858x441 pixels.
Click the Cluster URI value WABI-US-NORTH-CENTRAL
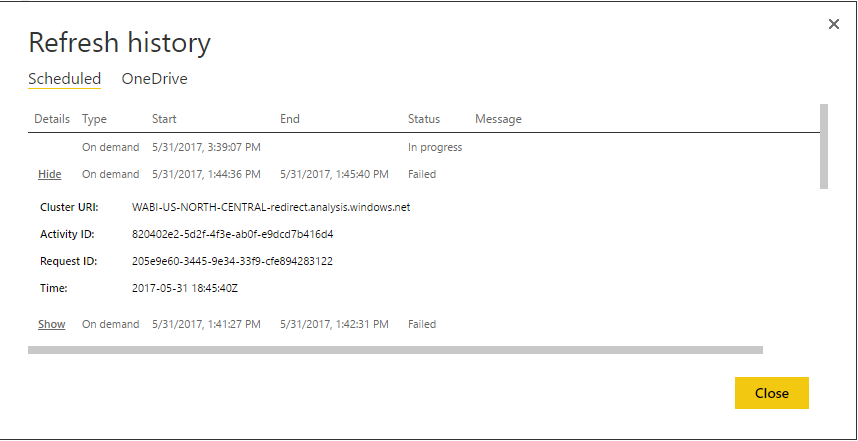271,207
